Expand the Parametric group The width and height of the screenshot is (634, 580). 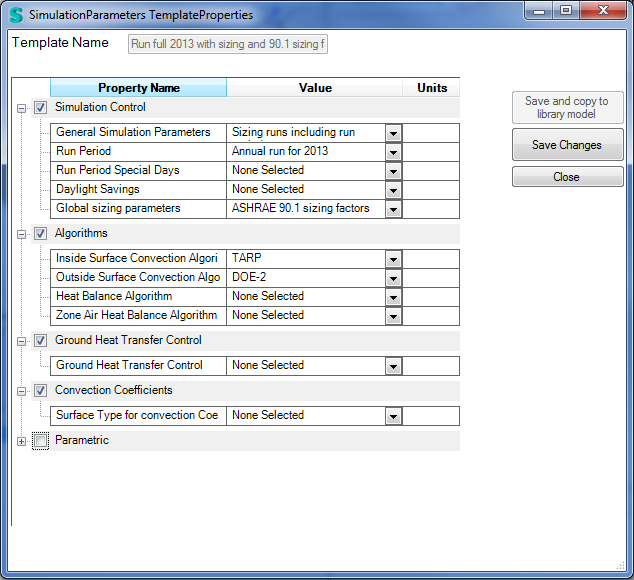point(22,440)
